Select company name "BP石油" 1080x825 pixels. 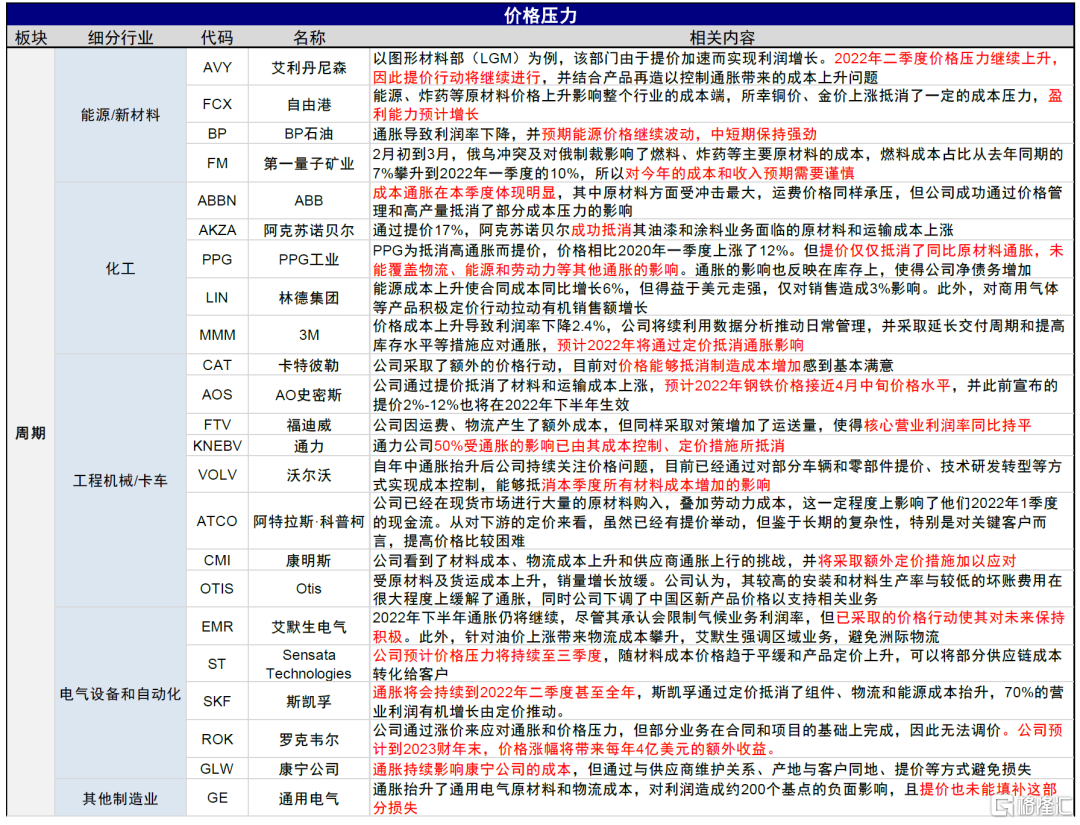tap(309, 134)
